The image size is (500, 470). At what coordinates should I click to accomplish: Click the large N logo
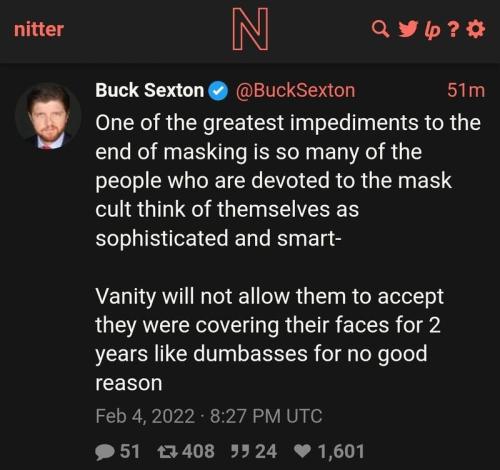pos(250,29)
